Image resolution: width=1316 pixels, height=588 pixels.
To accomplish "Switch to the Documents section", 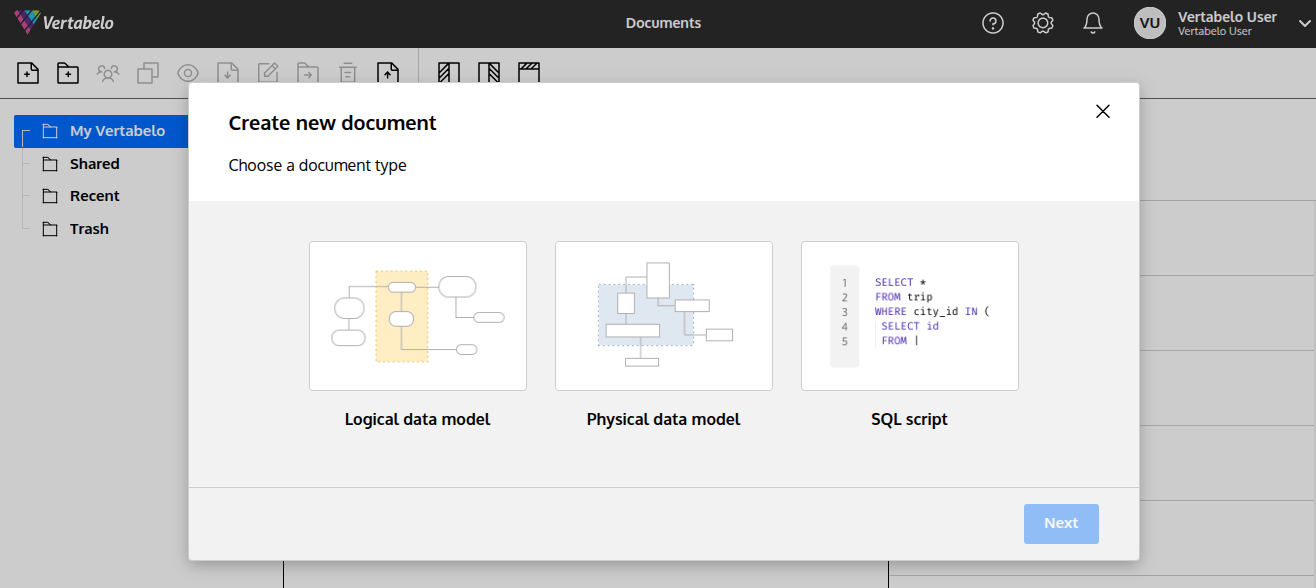I will 663,22.
